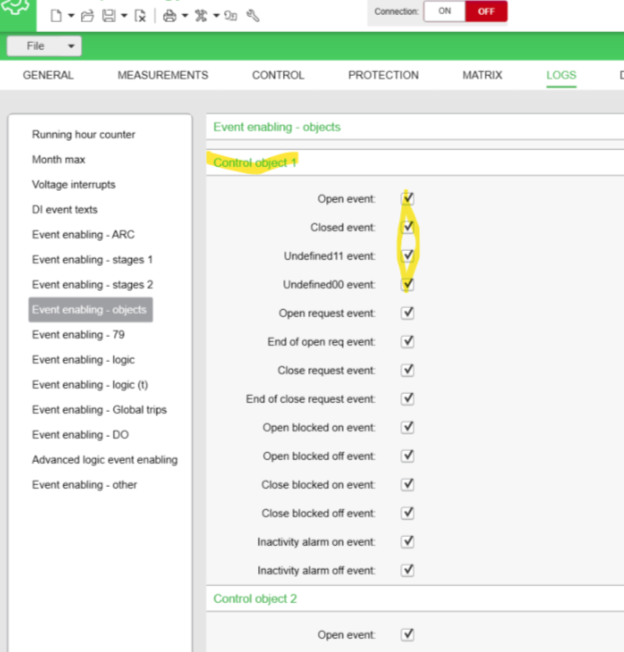Viewport: 624px width, 652px height.
Task: Open Event enabling - logic
Action: click(x=83, y=360)
